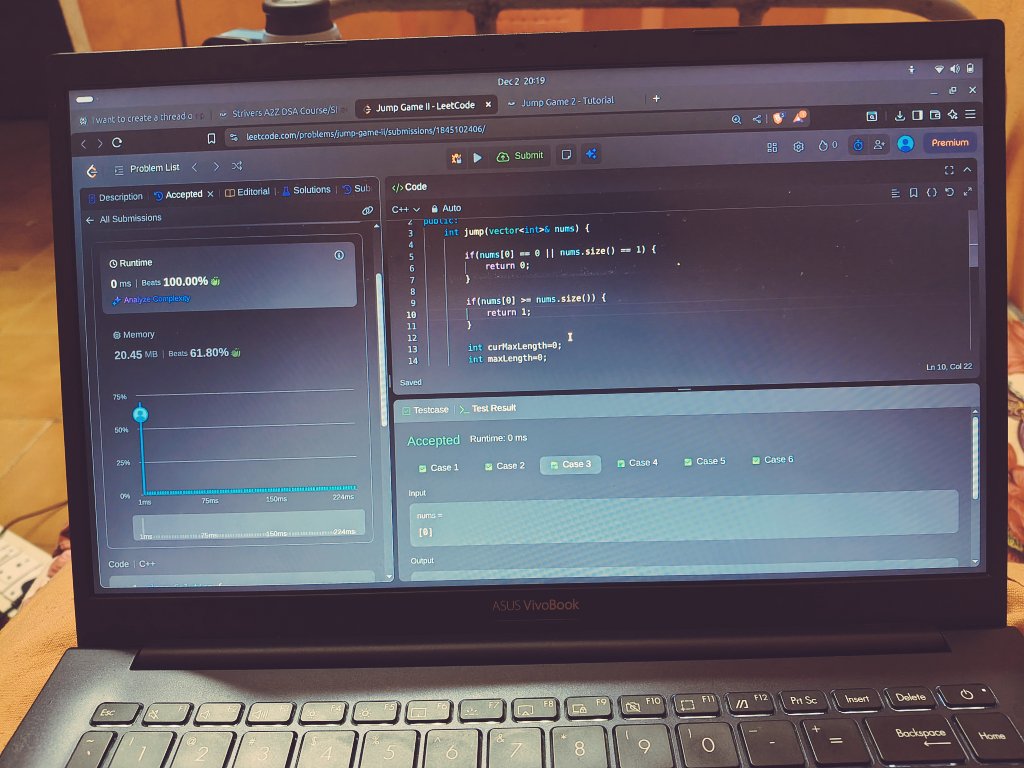Click the Dec 2 20:19 clock
The height and width of the screenshot is (768, 1024).
[521, 81]
